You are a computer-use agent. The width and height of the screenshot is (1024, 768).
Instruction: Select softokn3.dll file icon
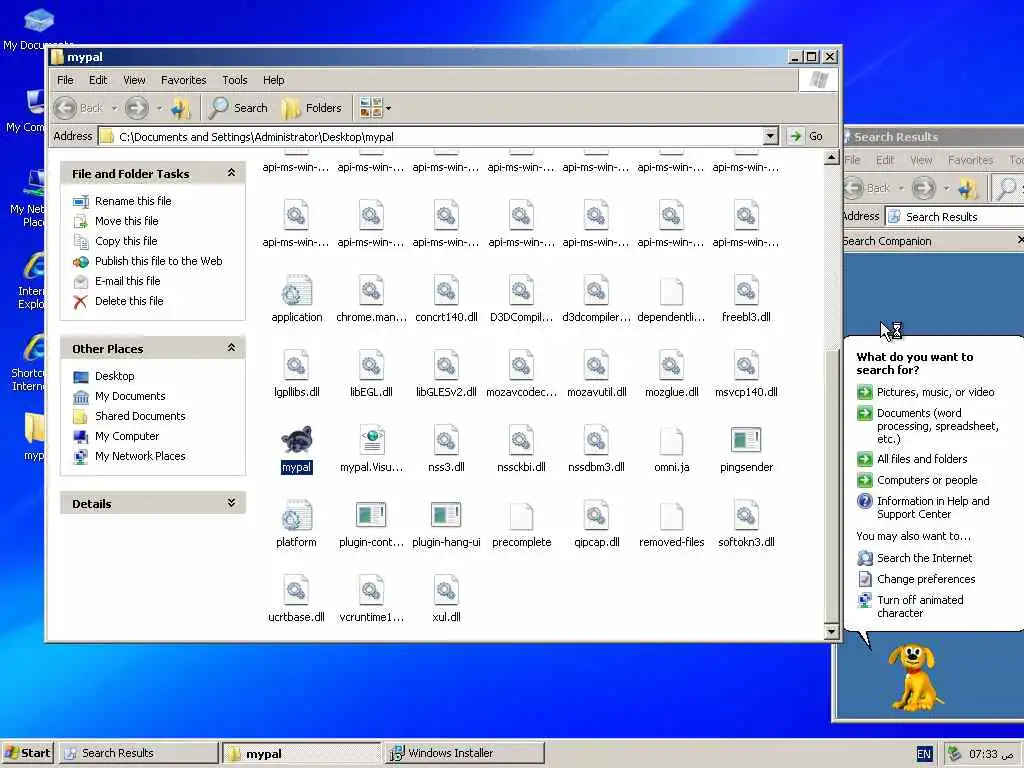[x=746, y=515]
